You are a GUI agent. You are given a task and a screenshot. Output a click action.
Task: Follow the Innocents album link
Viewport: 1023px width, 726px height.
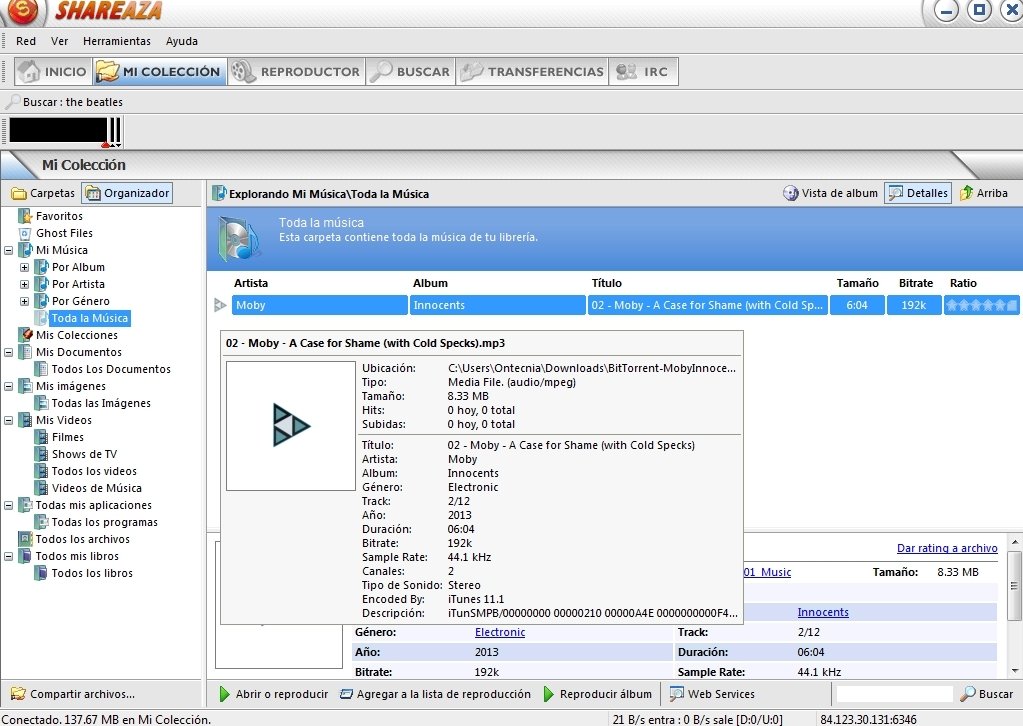pyautogui.click(x=823, y=613)
